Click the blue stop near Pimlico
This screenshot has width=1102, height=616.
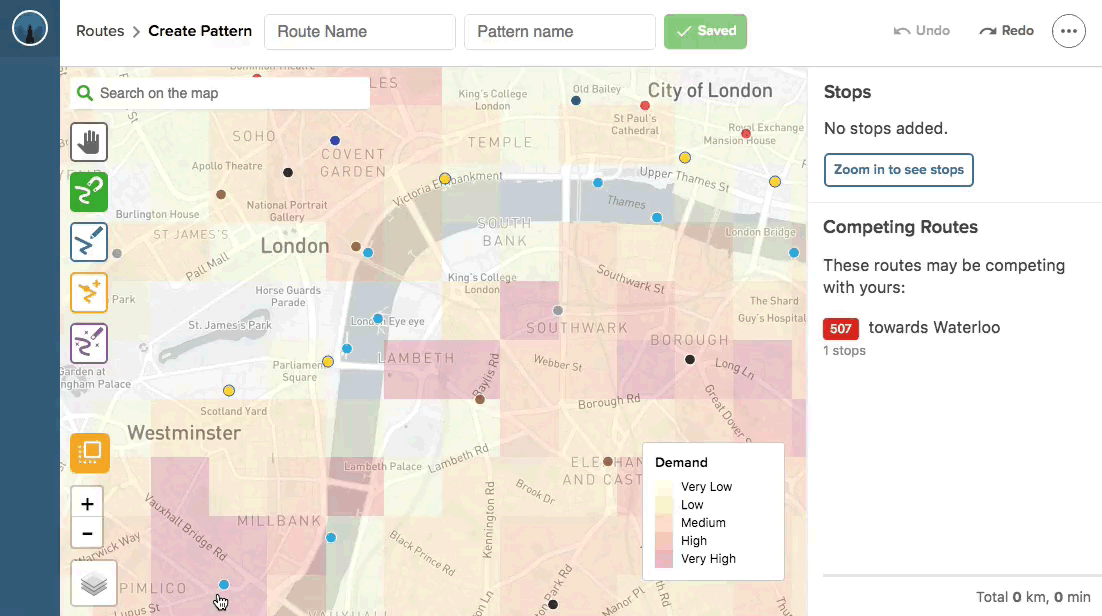click(x=223, y=584)
